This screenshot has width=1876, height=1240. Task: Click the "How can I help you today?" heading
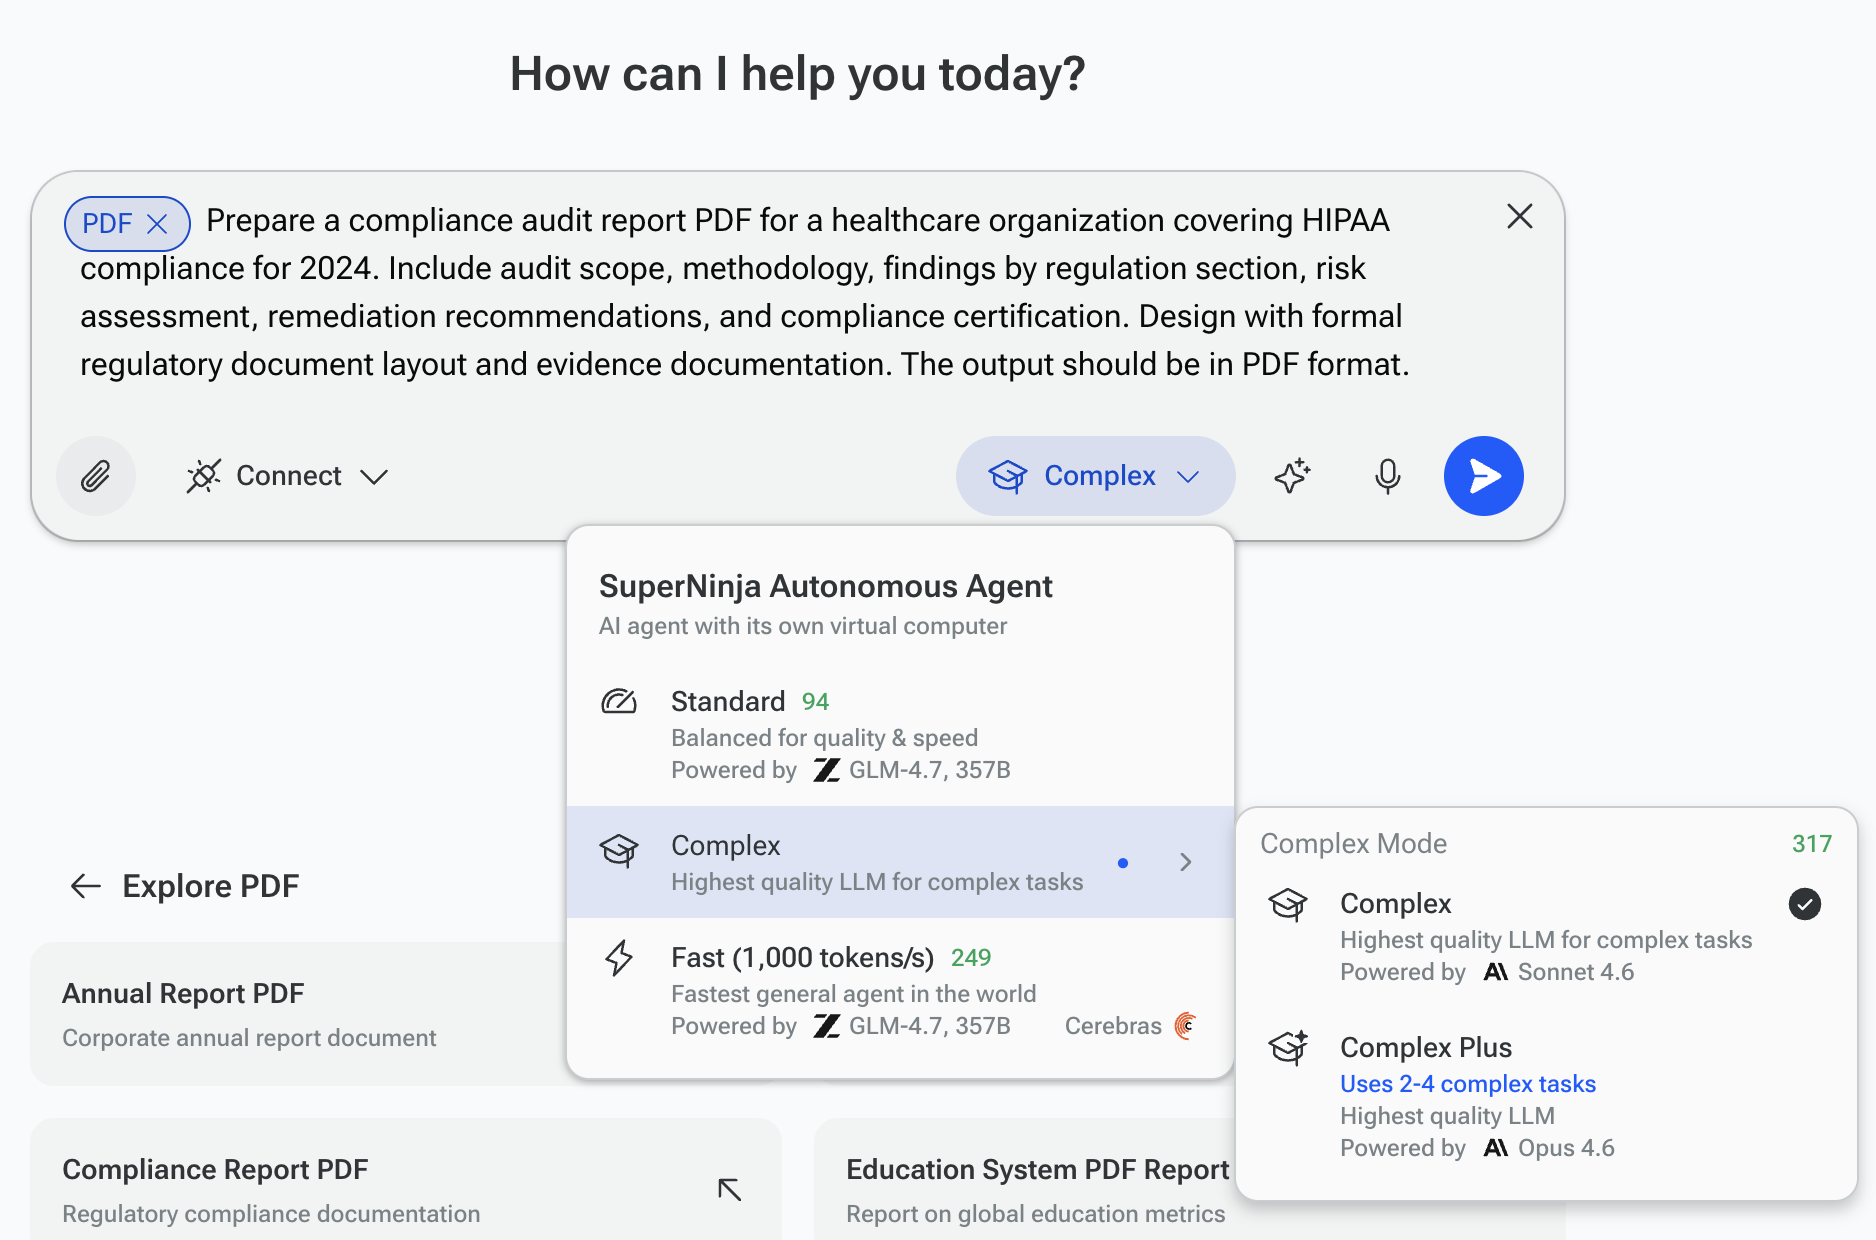tap(797, 74)
